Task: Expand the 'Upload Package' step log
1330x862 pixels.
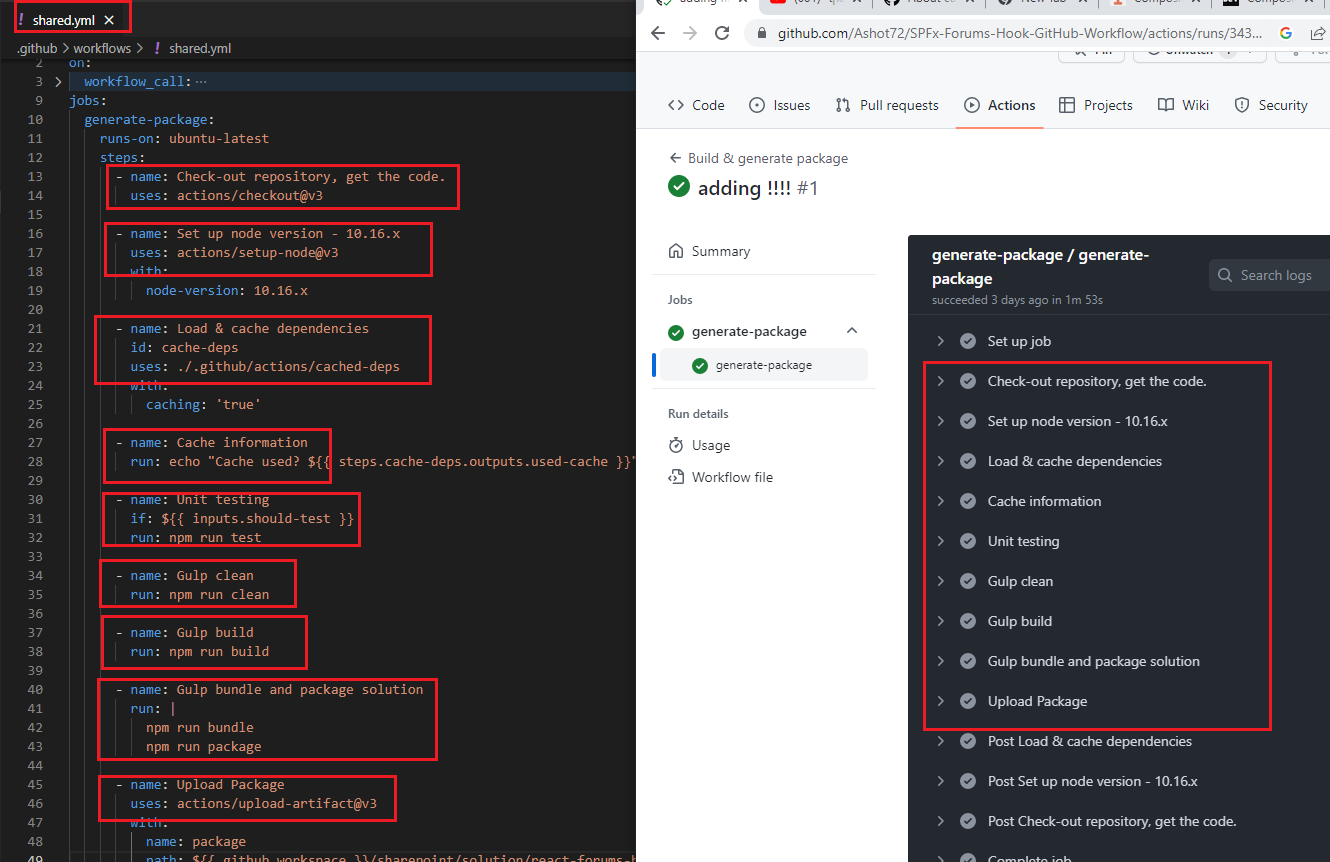Action: 940,701
